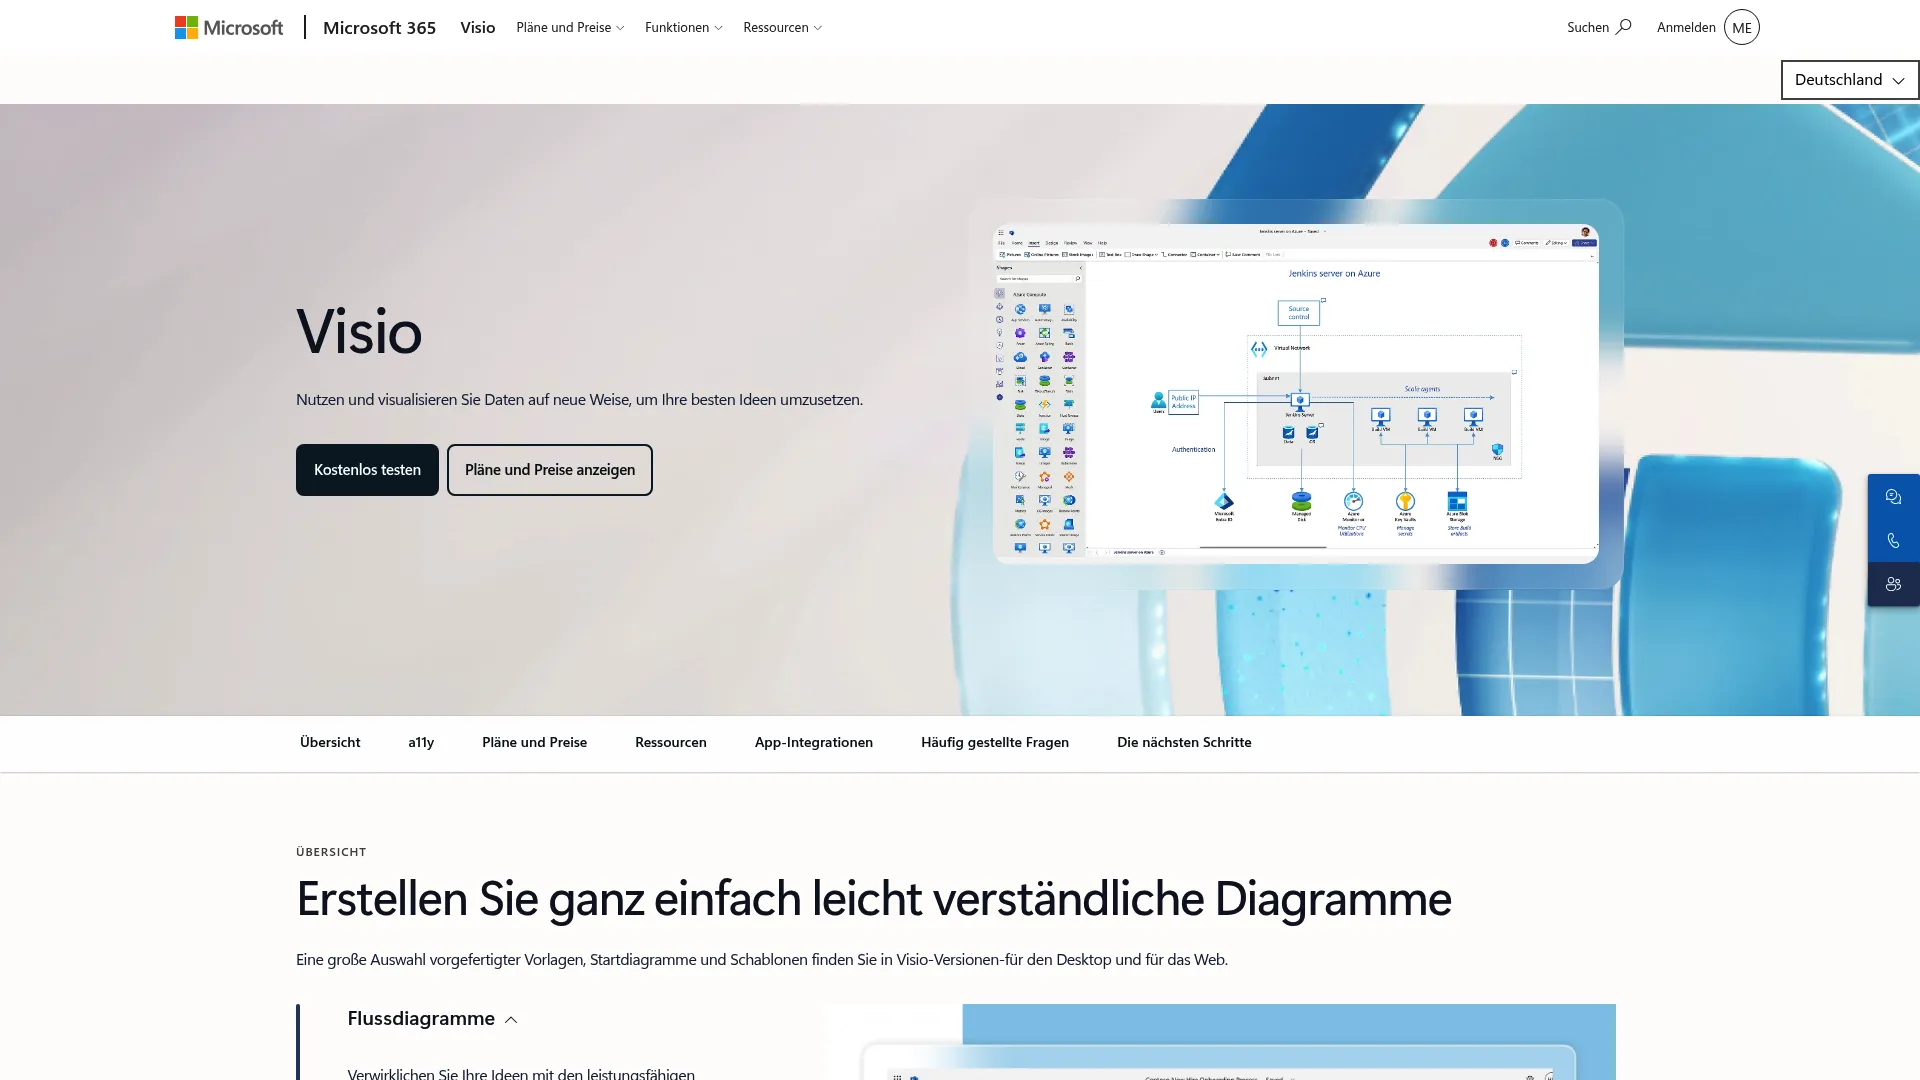Viewport: 1920px width, 1080px height.
Task: Click the Visio hero heading
Action: (359, 331)
